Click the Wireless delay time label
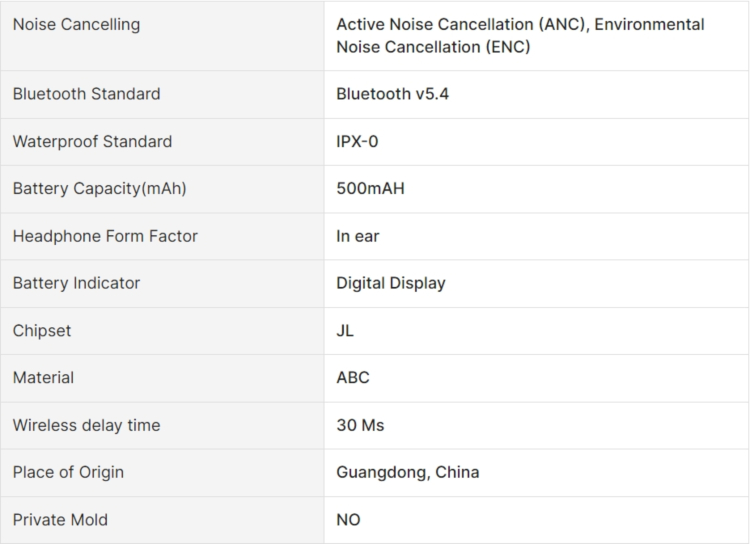 click(86, 425)
